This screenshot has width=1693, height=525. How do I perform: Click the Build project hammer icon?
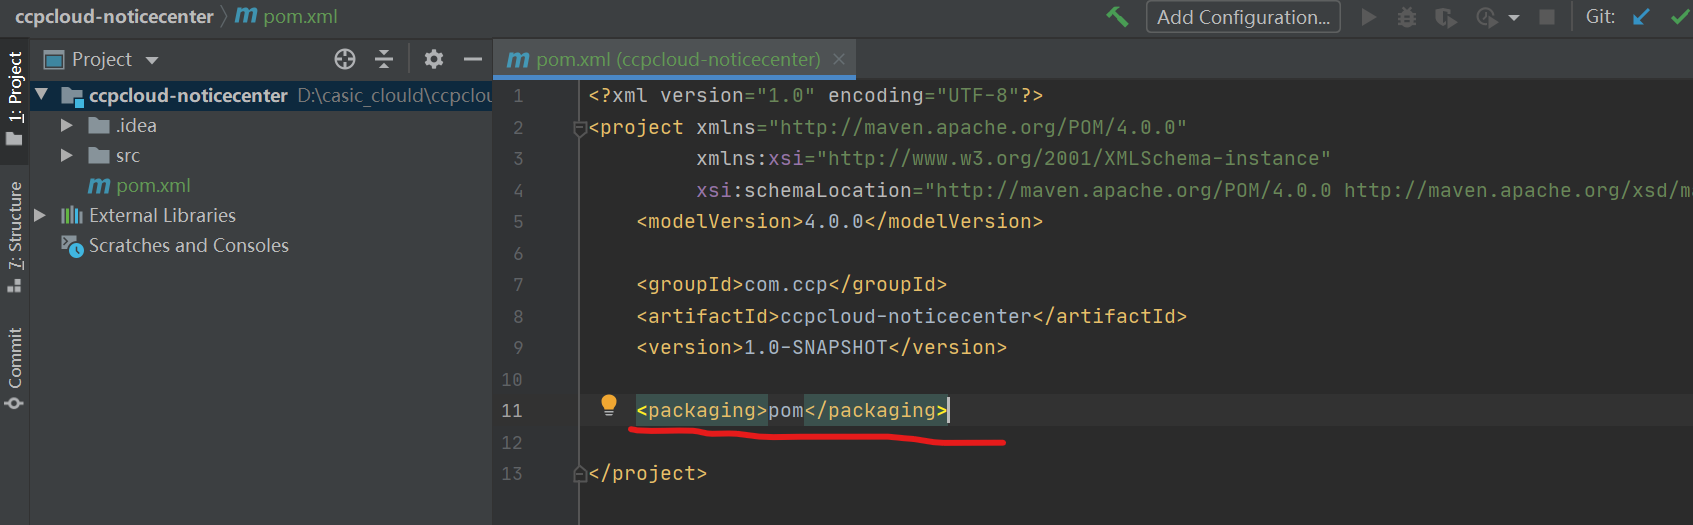tap(1117, 17)
